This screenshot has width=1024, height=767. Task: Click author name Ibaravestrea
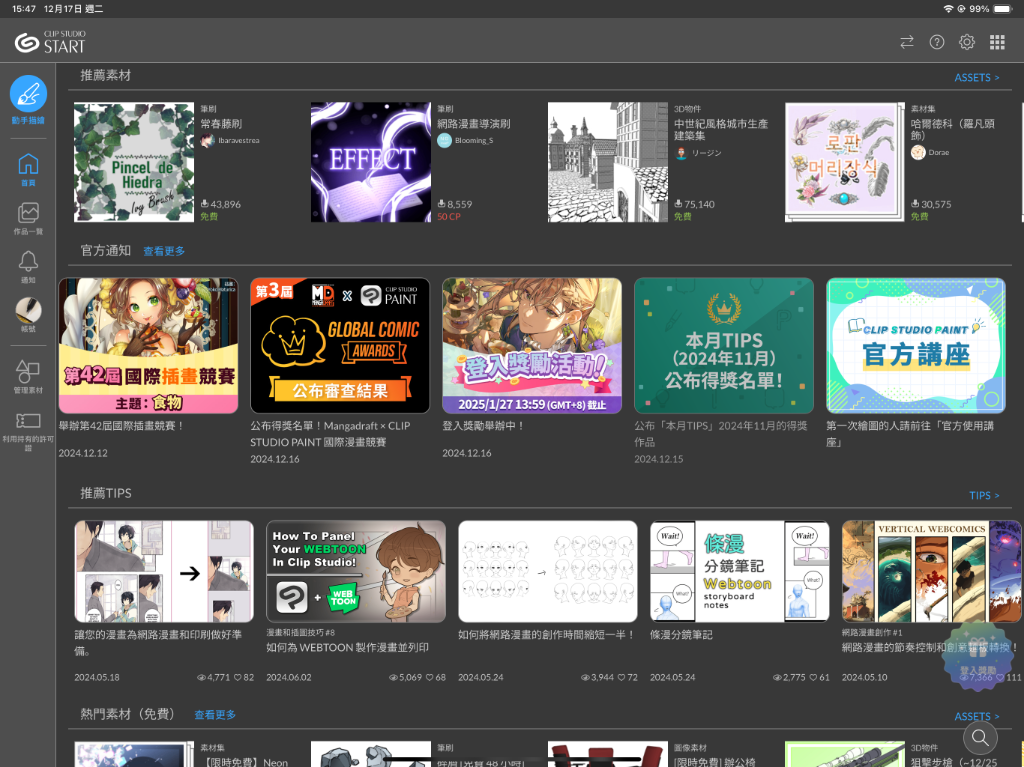[x=238, y=140]
